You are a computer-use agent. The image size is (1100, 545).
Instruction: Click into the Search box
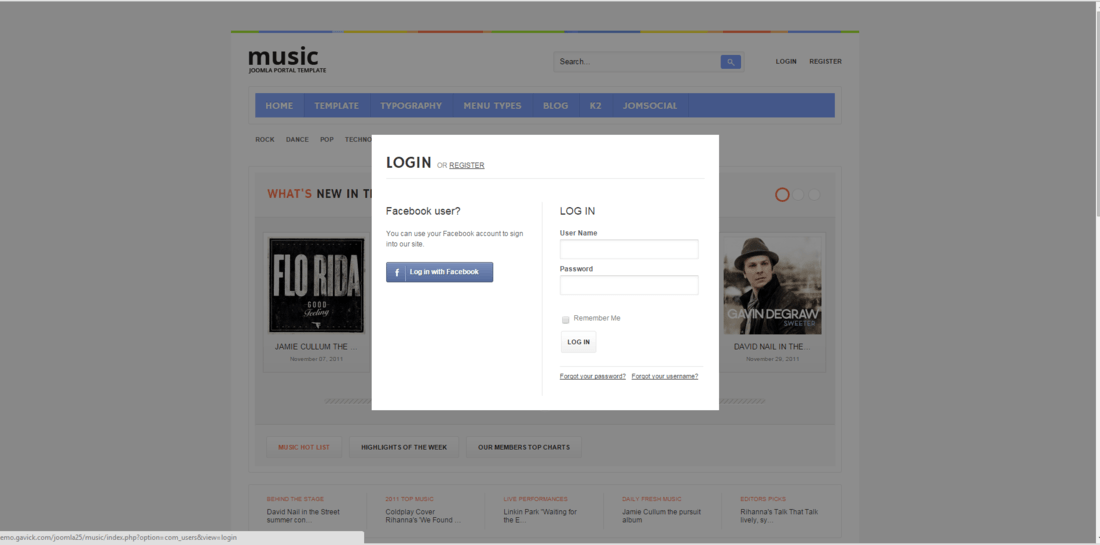[637, 62]
